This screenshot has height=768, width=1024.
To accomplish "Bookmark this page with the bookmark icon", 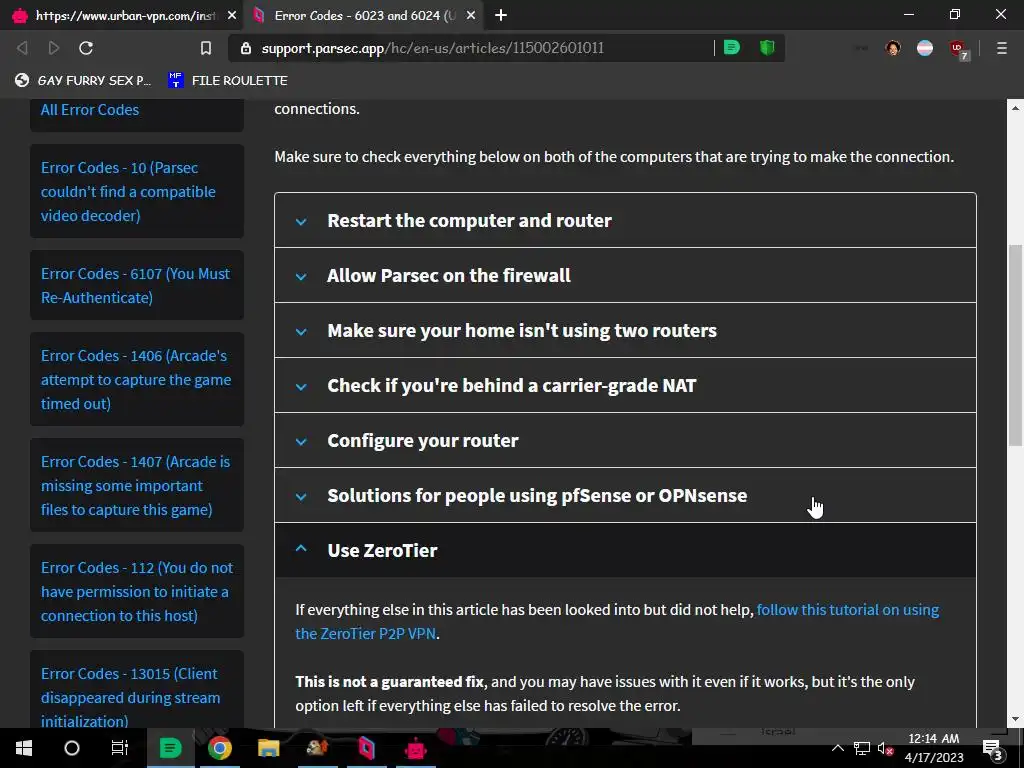I will [206, 48].
